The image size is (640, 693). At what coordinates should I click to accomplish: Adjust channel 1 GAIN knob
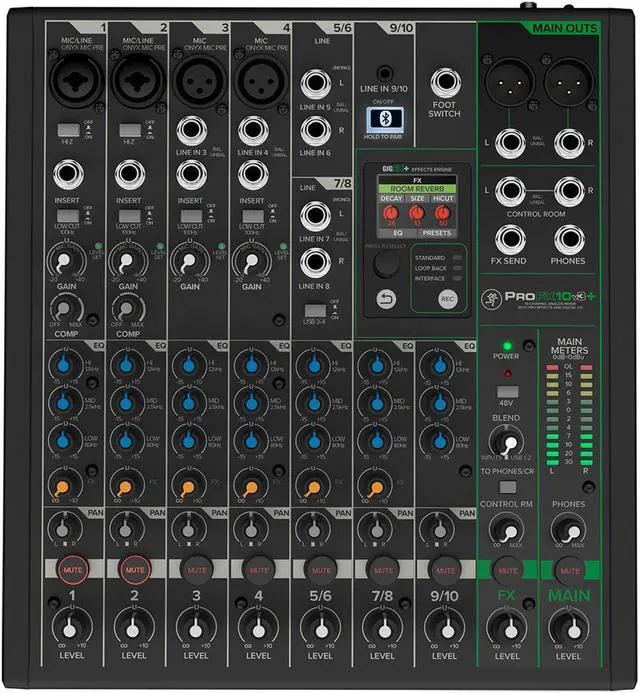[x=66, y=262]
